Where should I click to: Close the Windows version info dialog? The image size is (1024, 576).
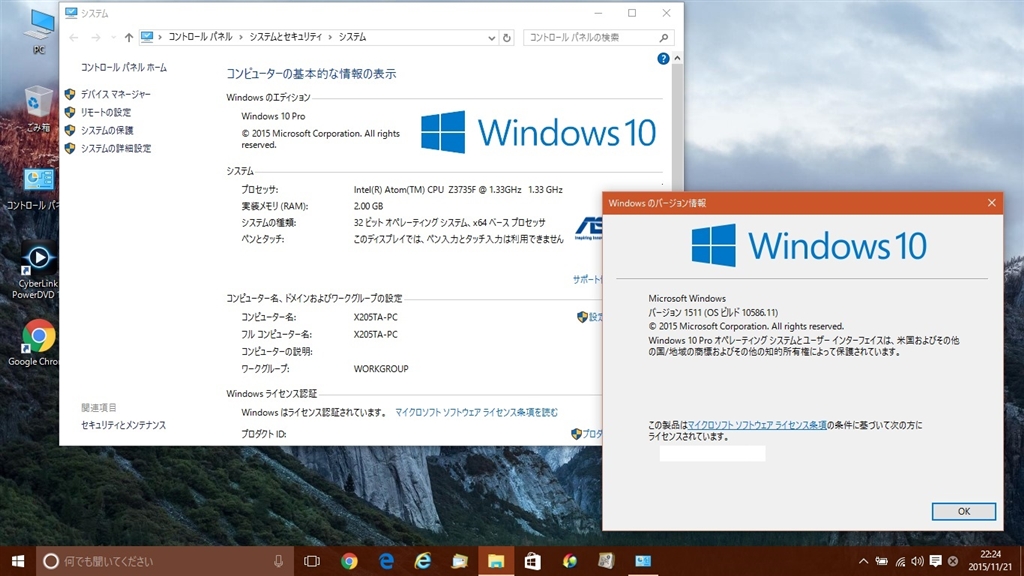coord(991,203)
